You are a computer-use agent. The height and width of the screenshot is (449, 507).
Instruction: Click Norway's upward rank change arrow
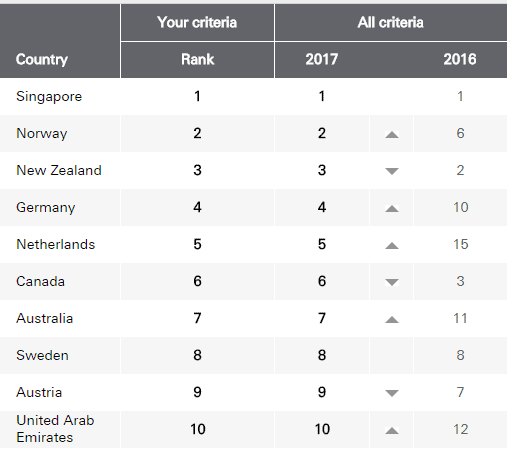(x=392, y=134)
